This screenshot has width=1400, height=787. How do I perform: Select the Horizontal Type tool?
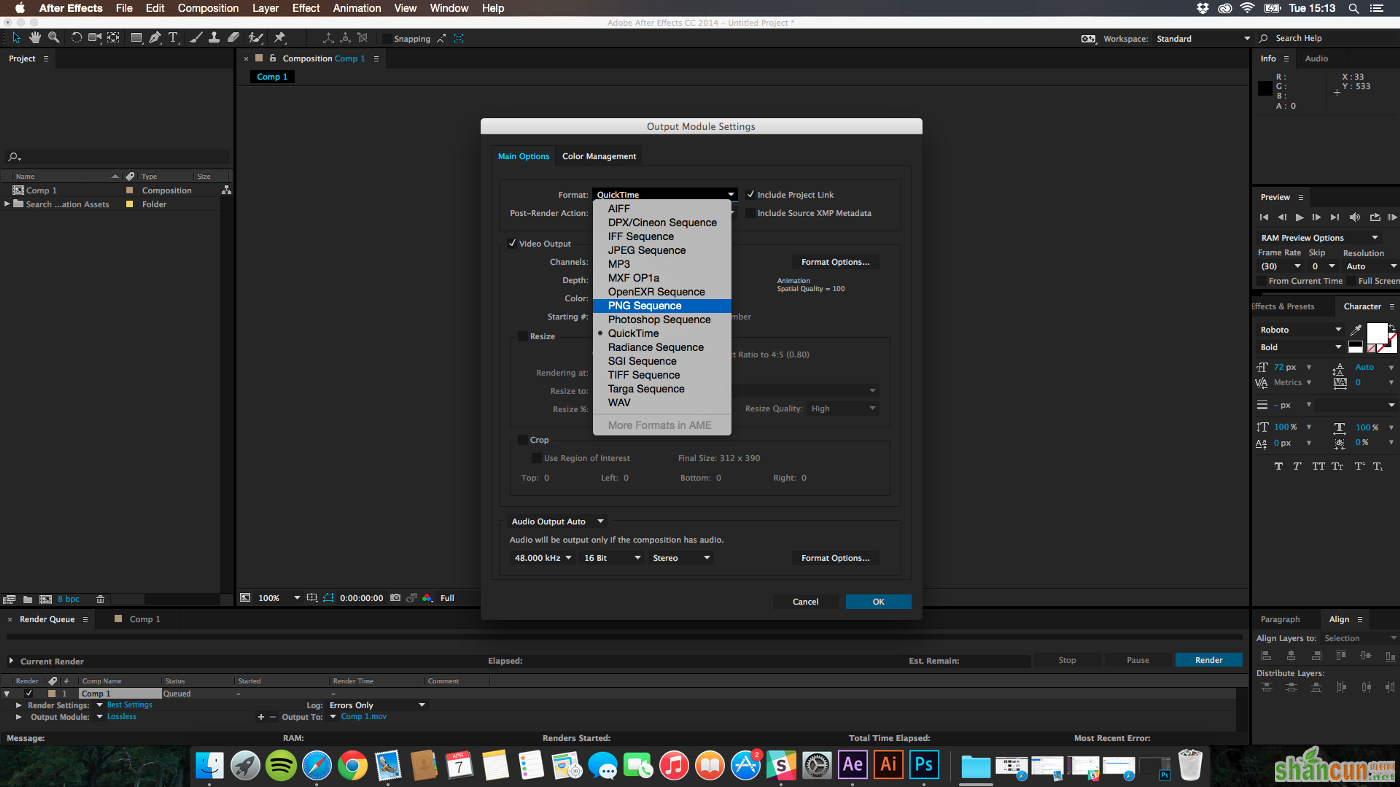pyautogui.click(x=173, y=38)
